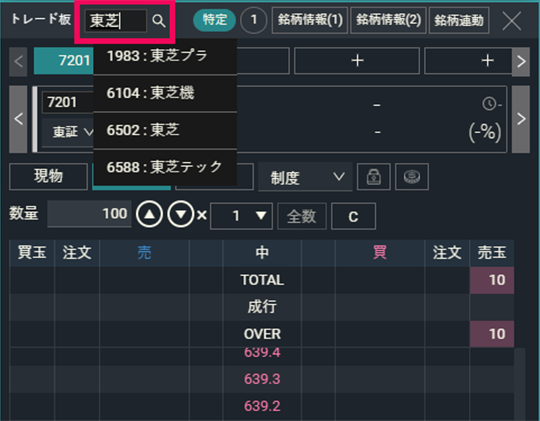
Task: Open the 制度 margin type dropdown
Action: tap(305, 177)
